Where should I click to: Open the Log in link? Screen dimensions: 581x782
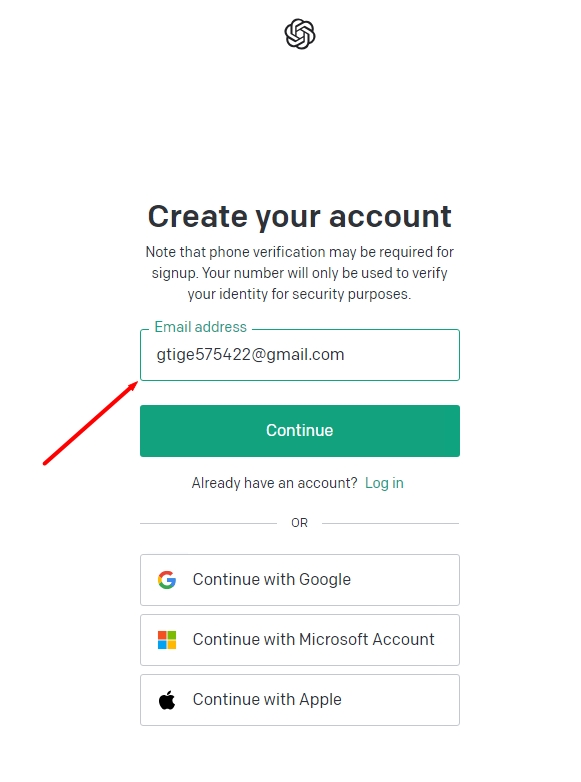pos(384,483)
